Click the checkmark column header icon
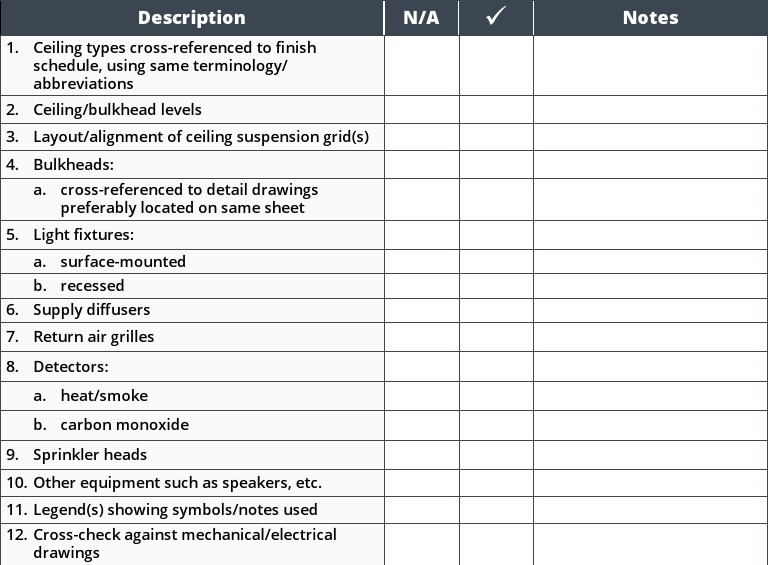 click(x=496, y=18)
